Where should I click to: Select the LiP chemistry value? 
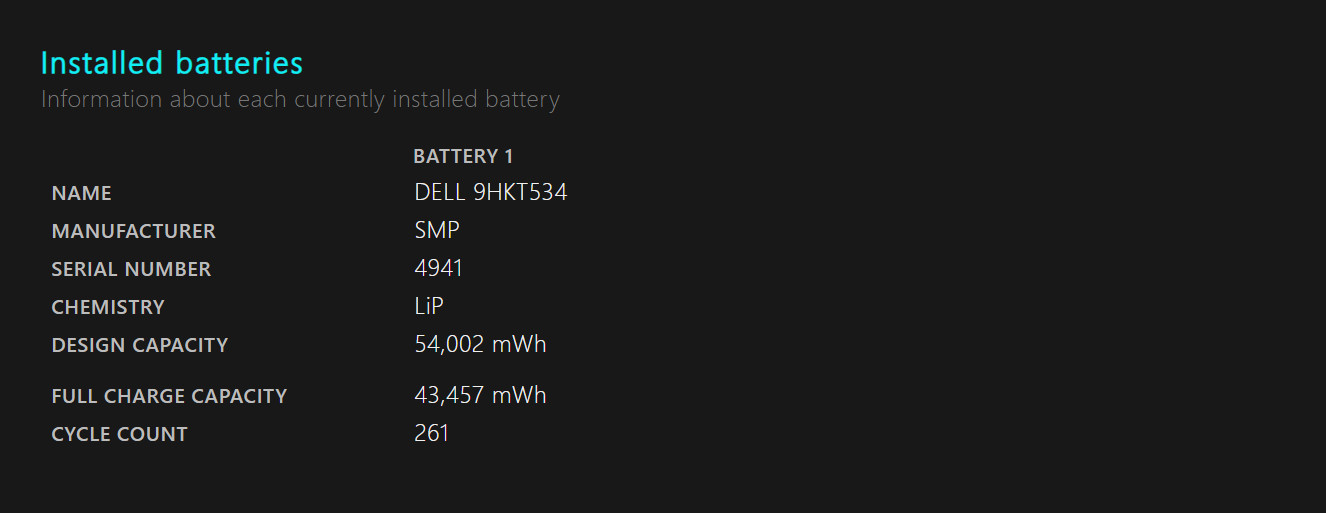429,306
